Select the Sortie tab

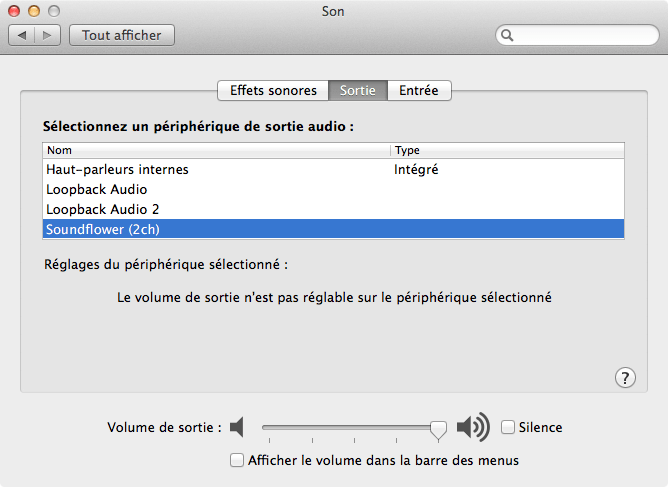click(x=358, y=90)
